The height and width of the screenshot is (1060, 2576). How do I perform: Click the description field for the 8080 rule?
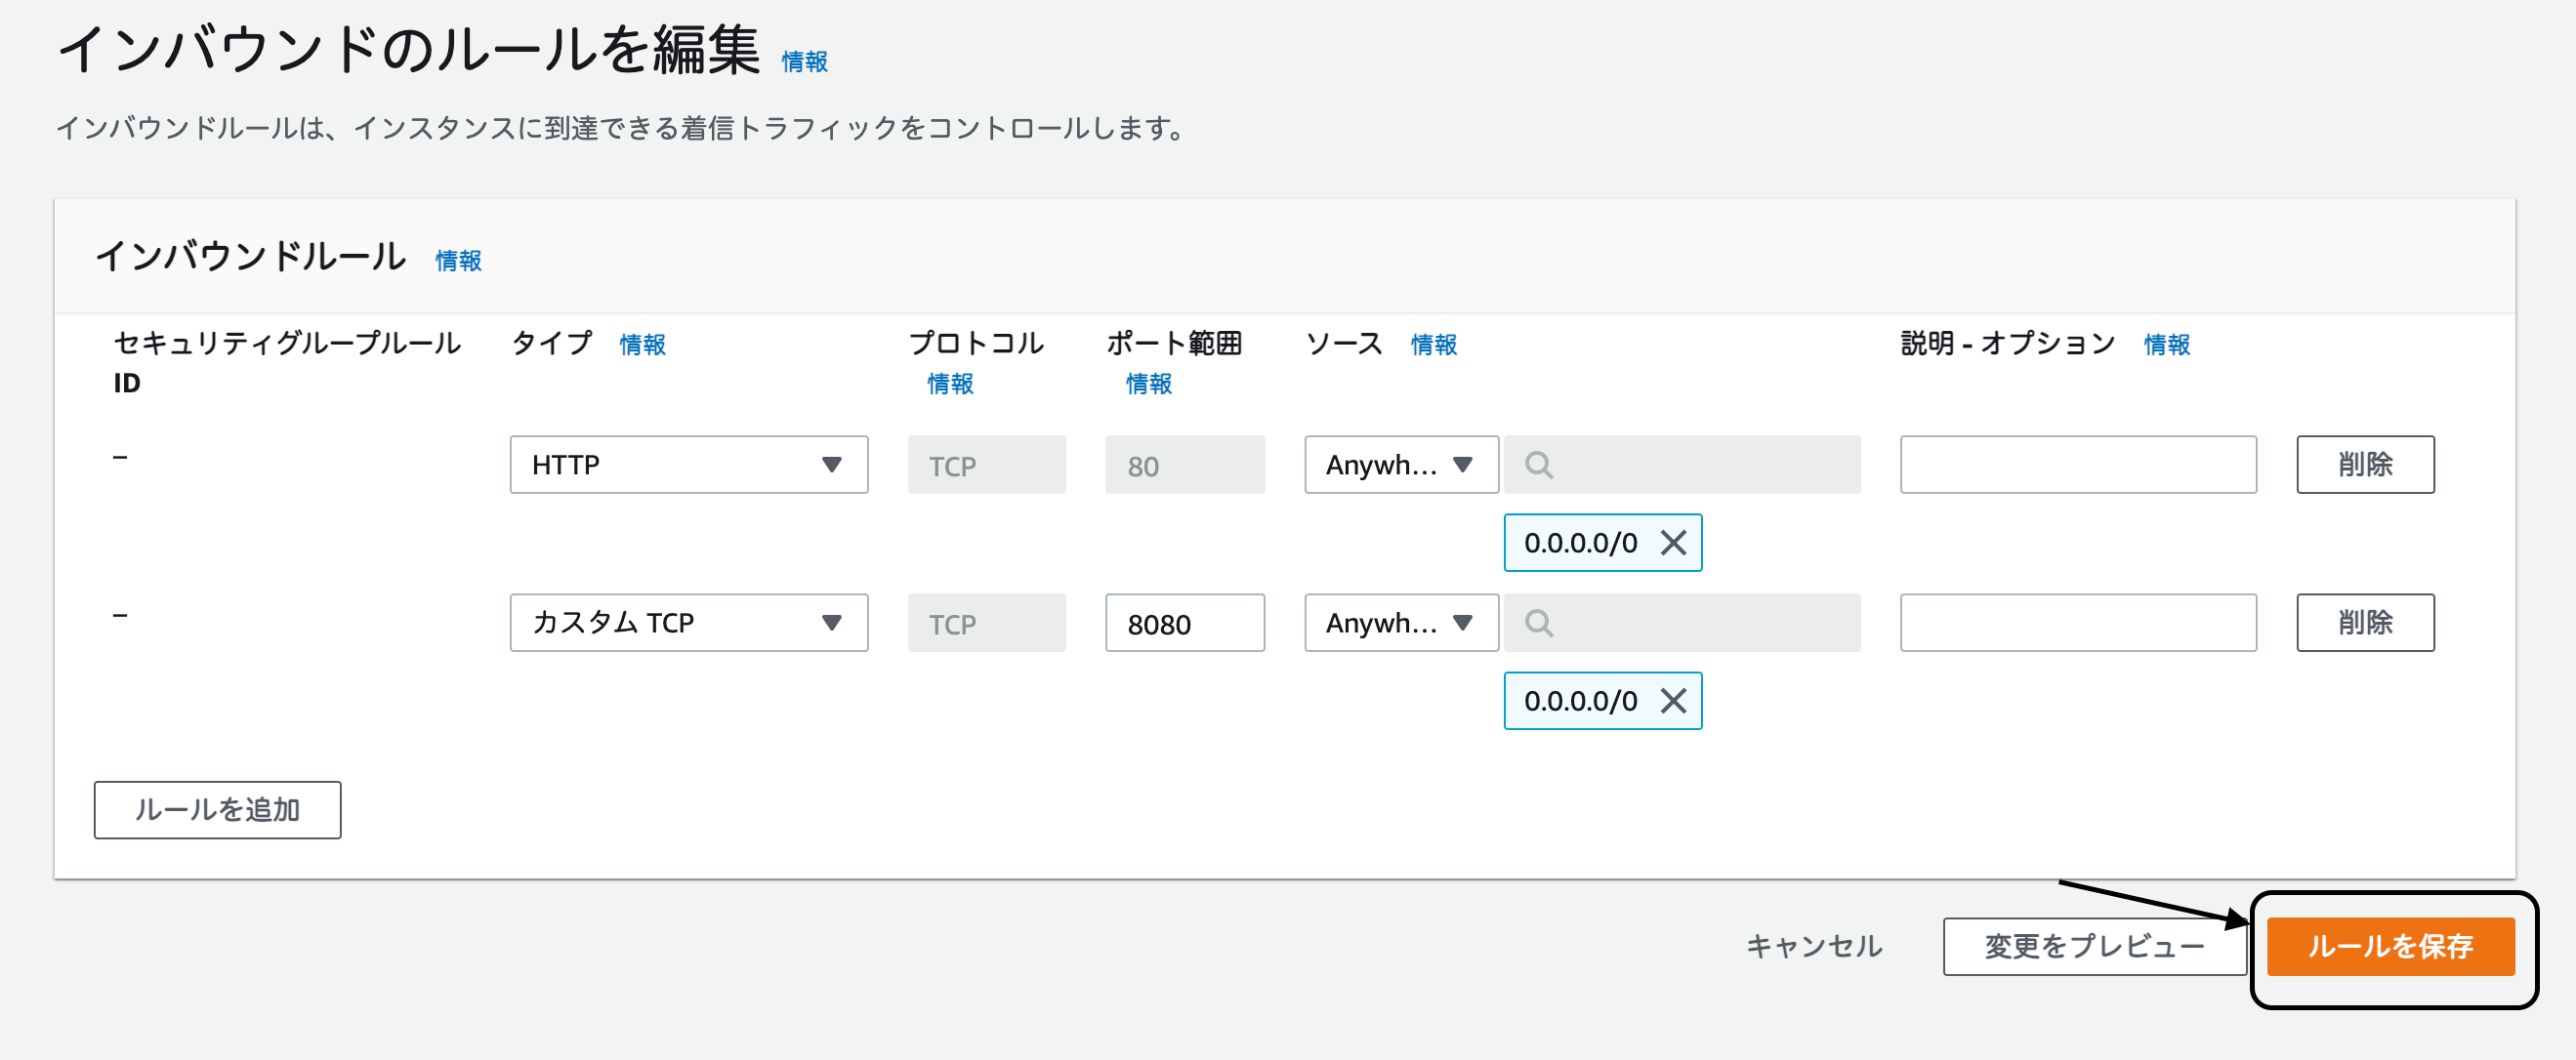pyautogui.click(x=2078, y=623)
